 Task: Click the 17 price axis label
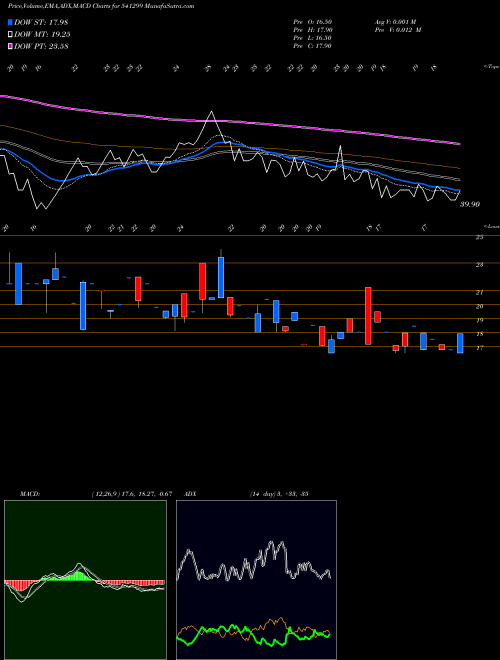pyautogui.click(x=479, y=348)
